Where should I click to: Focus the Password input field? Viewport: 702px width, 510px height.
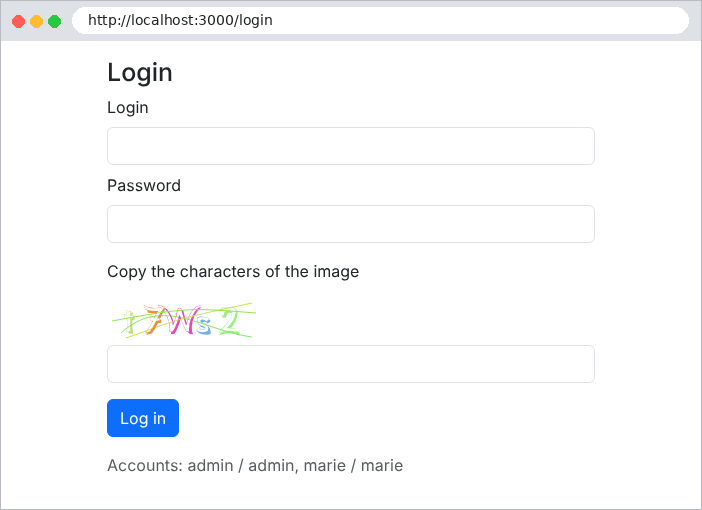(351, 224)
